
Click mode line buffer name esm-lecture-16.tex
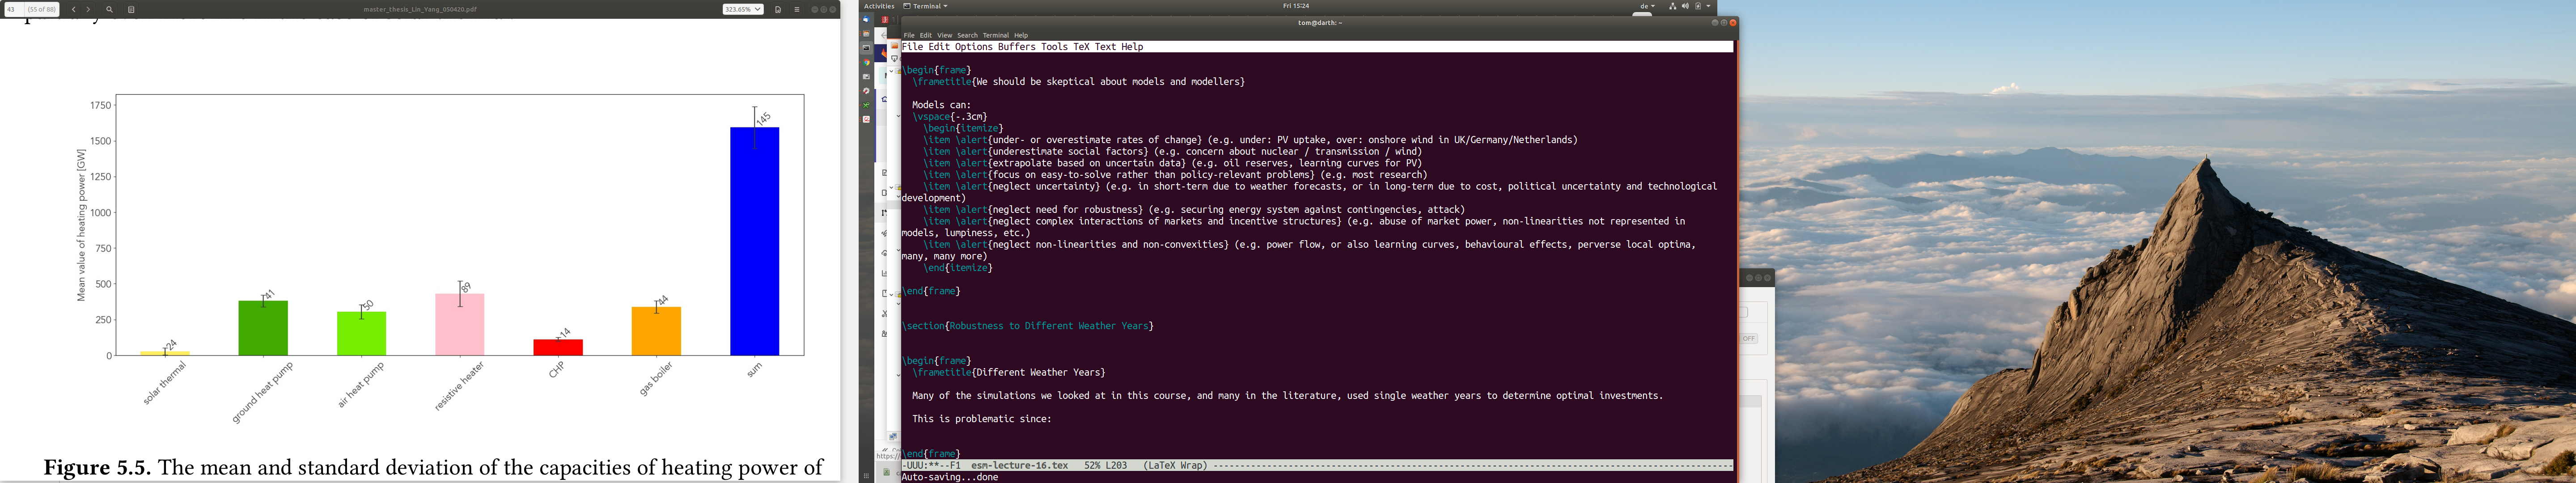click(1019, 465)
